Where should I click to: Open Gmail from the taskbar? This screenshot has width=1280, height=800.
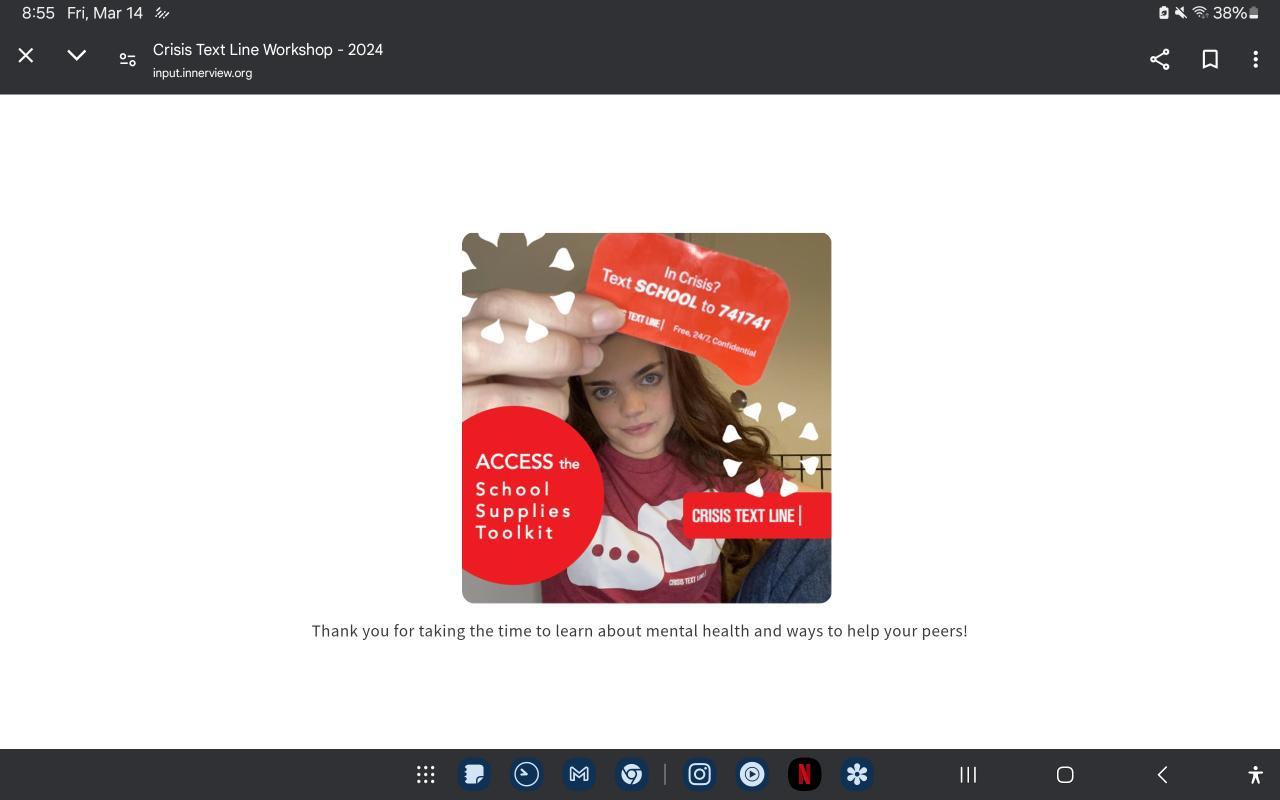(579, 774)
